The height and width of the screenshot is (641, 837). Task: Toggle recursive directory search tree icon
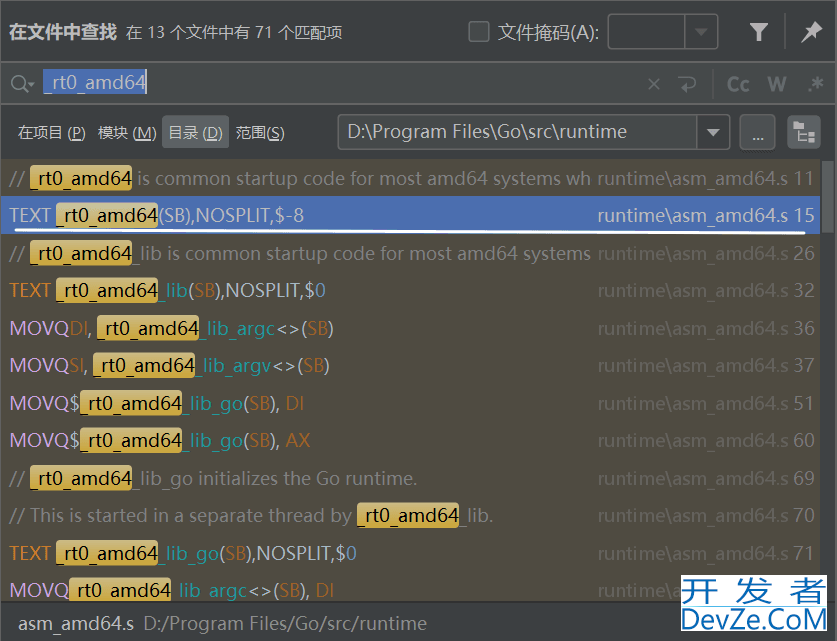click(803, 132)
